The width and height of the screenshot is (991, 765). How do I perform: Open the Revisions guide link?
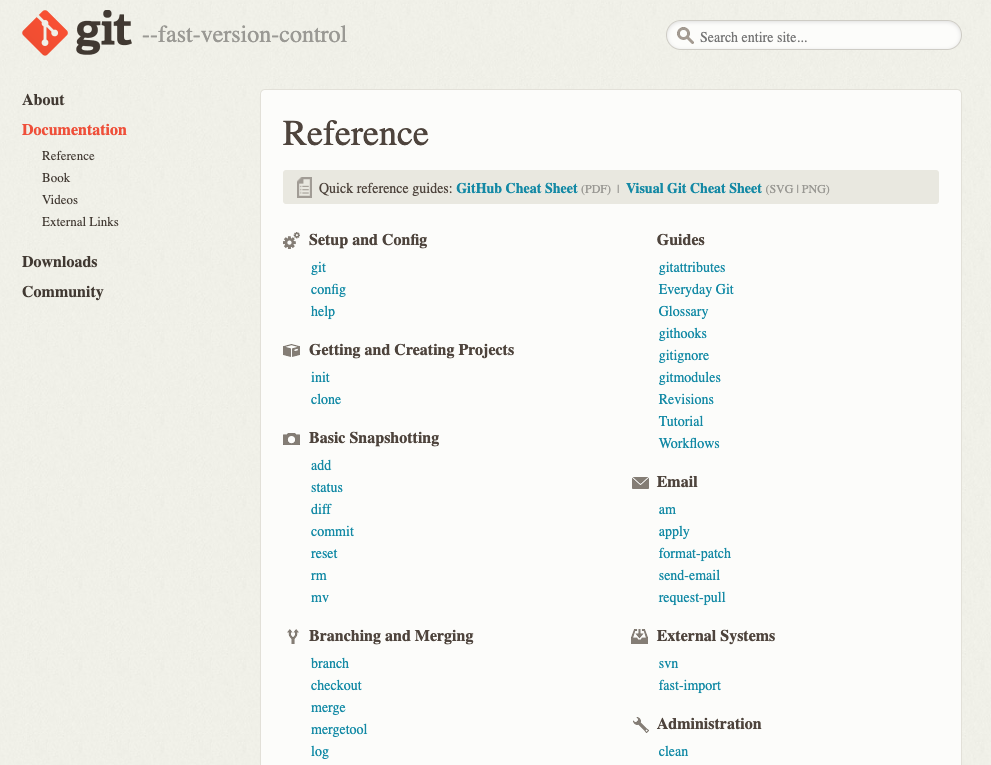click(686, 400)
